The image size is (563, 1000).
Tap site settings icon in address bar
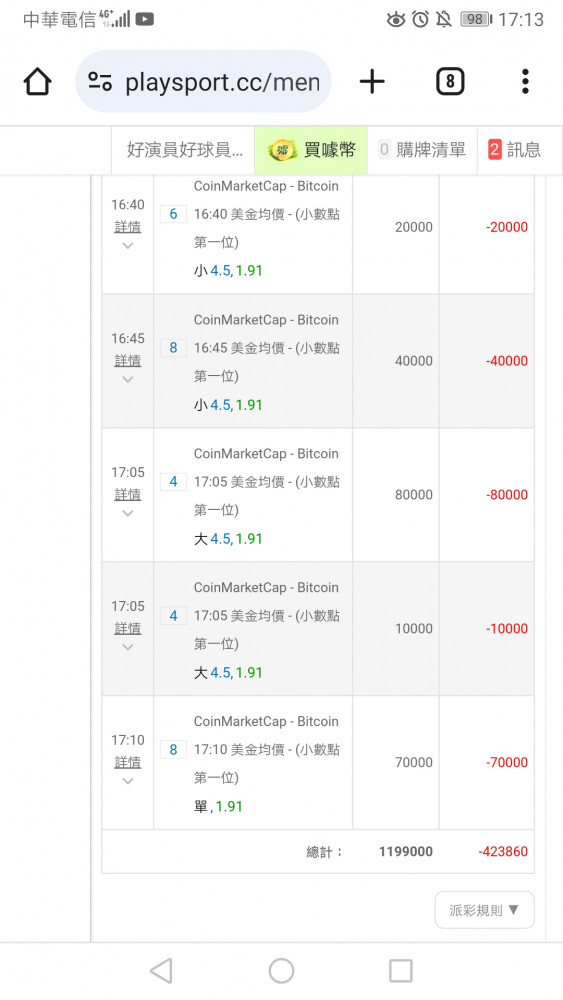[100, 82]
